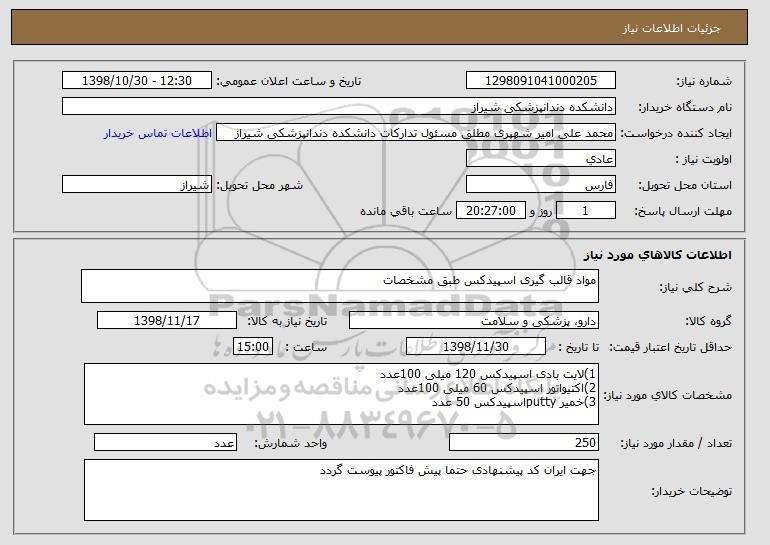This screenshot has width=770, height=545.
Task: Click the گروه کالا label
Action: [709, 321]
